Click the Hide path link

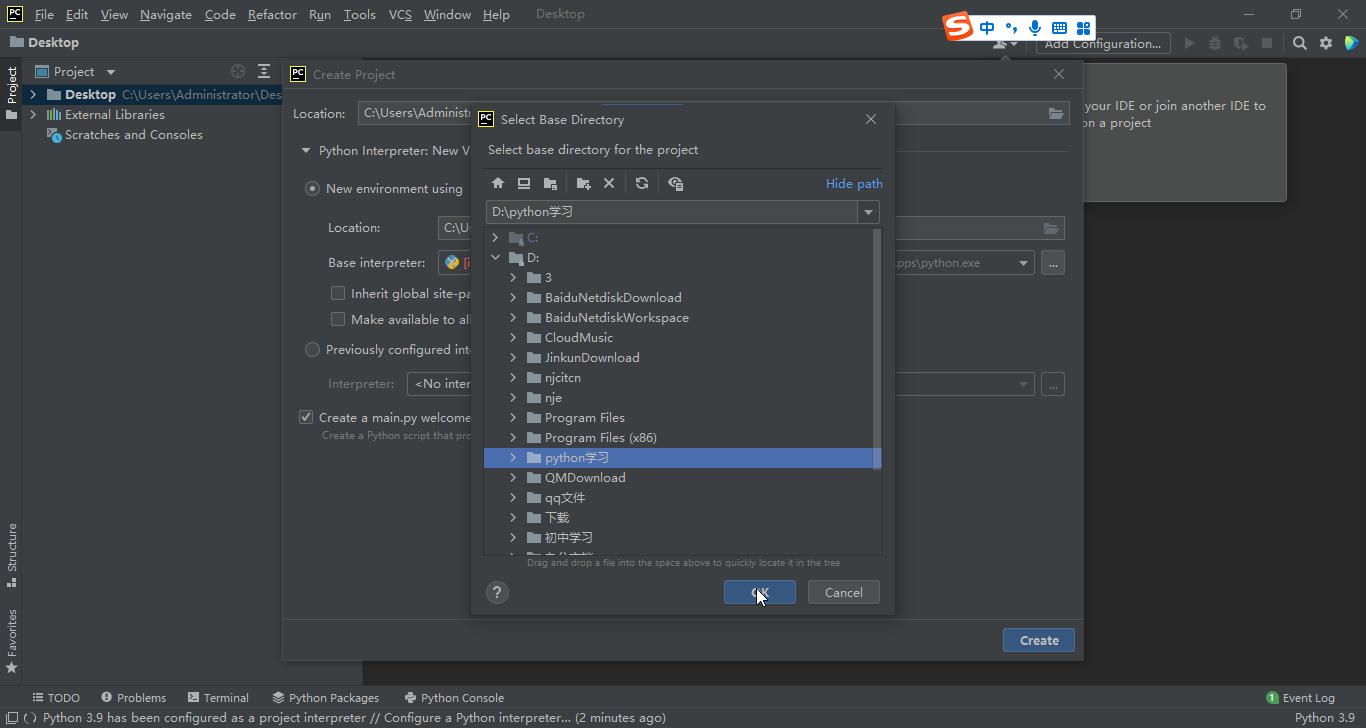tap(853, 183)
